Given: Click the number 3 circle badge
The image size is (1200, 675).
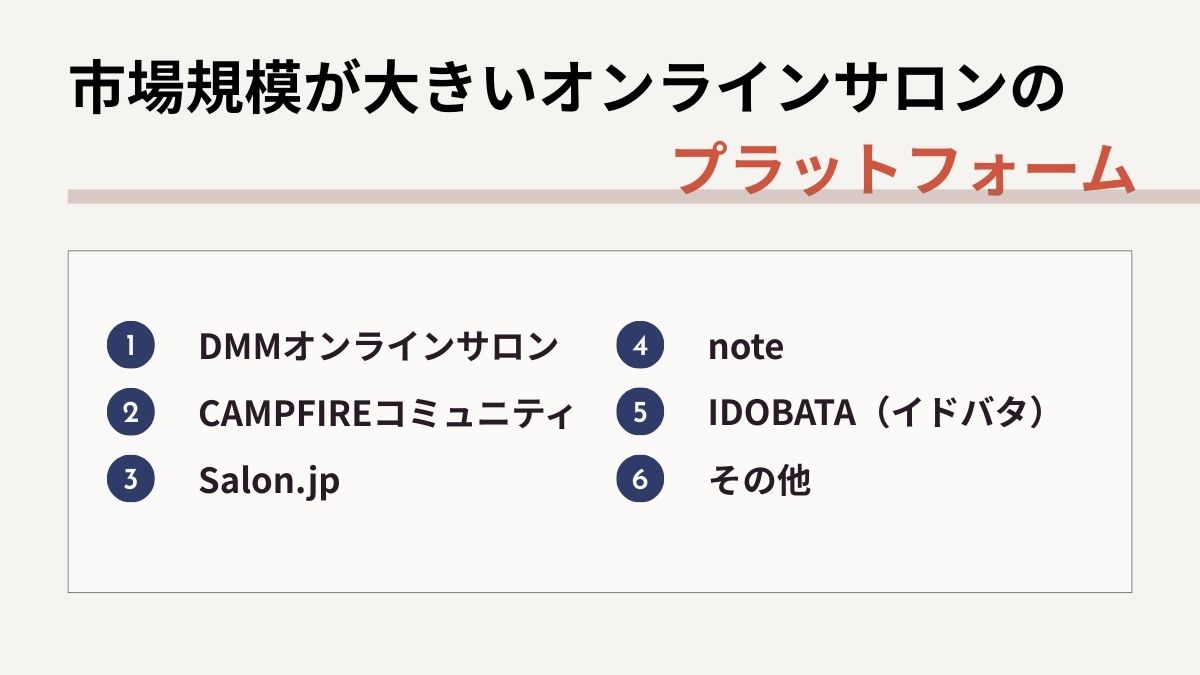Looking at the screenshot, I should click(x=131, y=480).
